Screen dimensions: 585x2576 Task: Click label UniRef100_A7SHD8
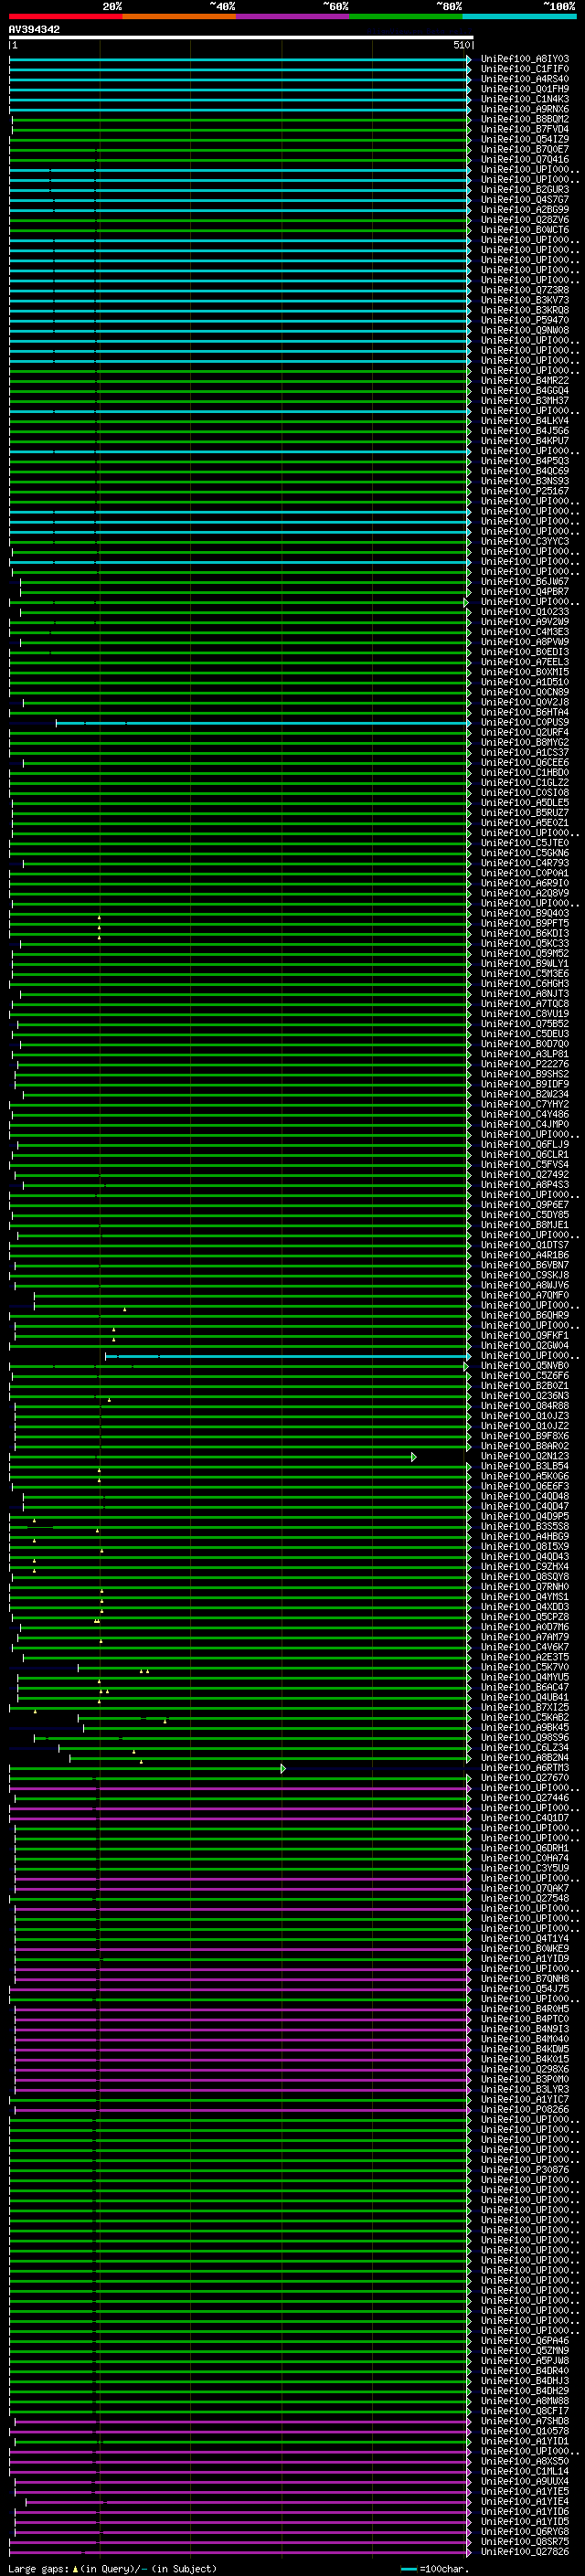coord(525,2421)
